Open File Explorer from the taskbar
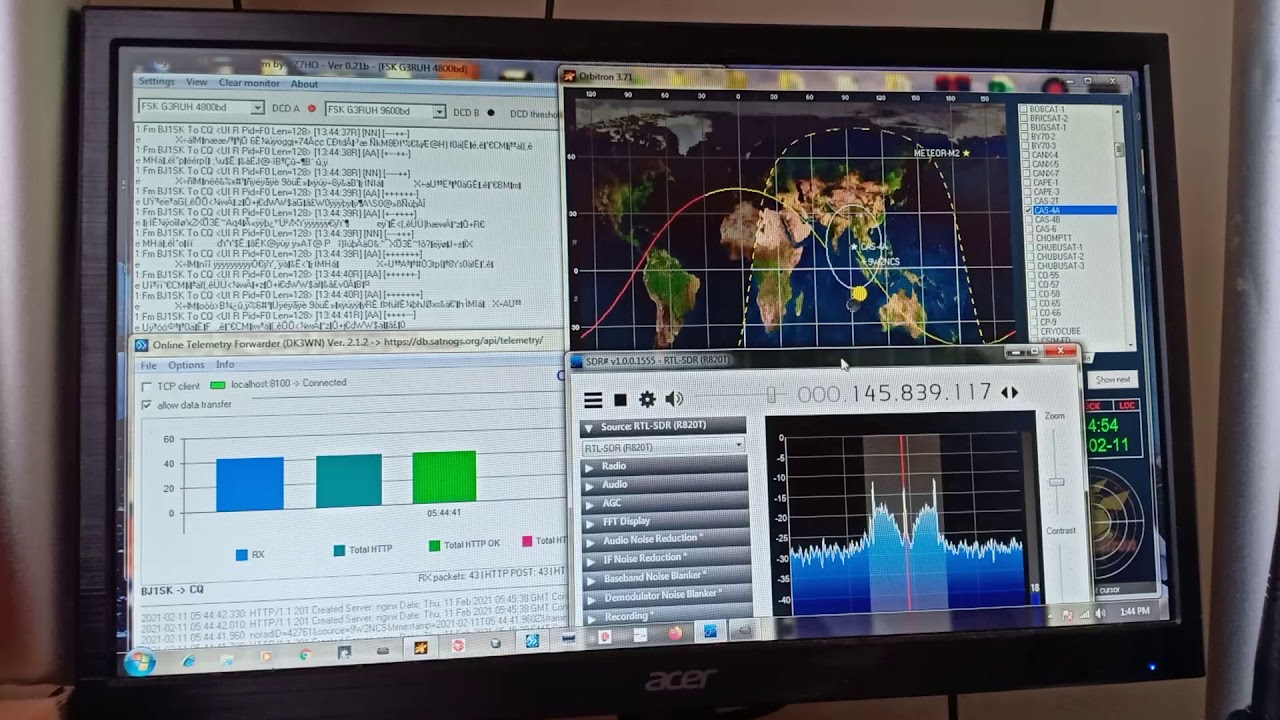 (227, 660)
